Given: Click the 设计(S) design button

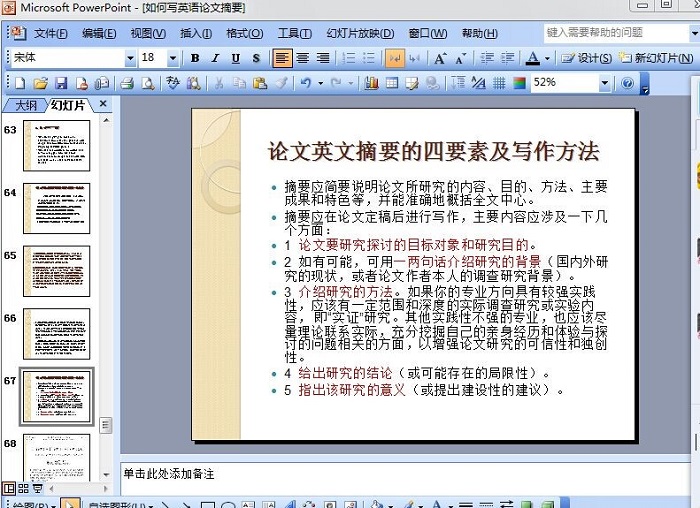Looking at the screenshot, I should coord(586,58).
